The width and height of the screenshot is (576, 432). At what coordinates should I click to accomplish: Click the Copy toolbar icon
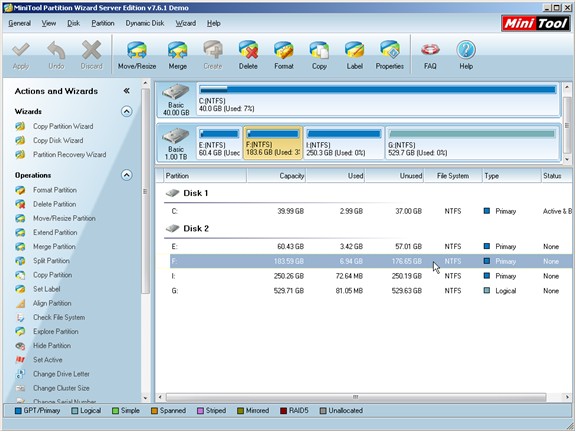click(319, 55)
